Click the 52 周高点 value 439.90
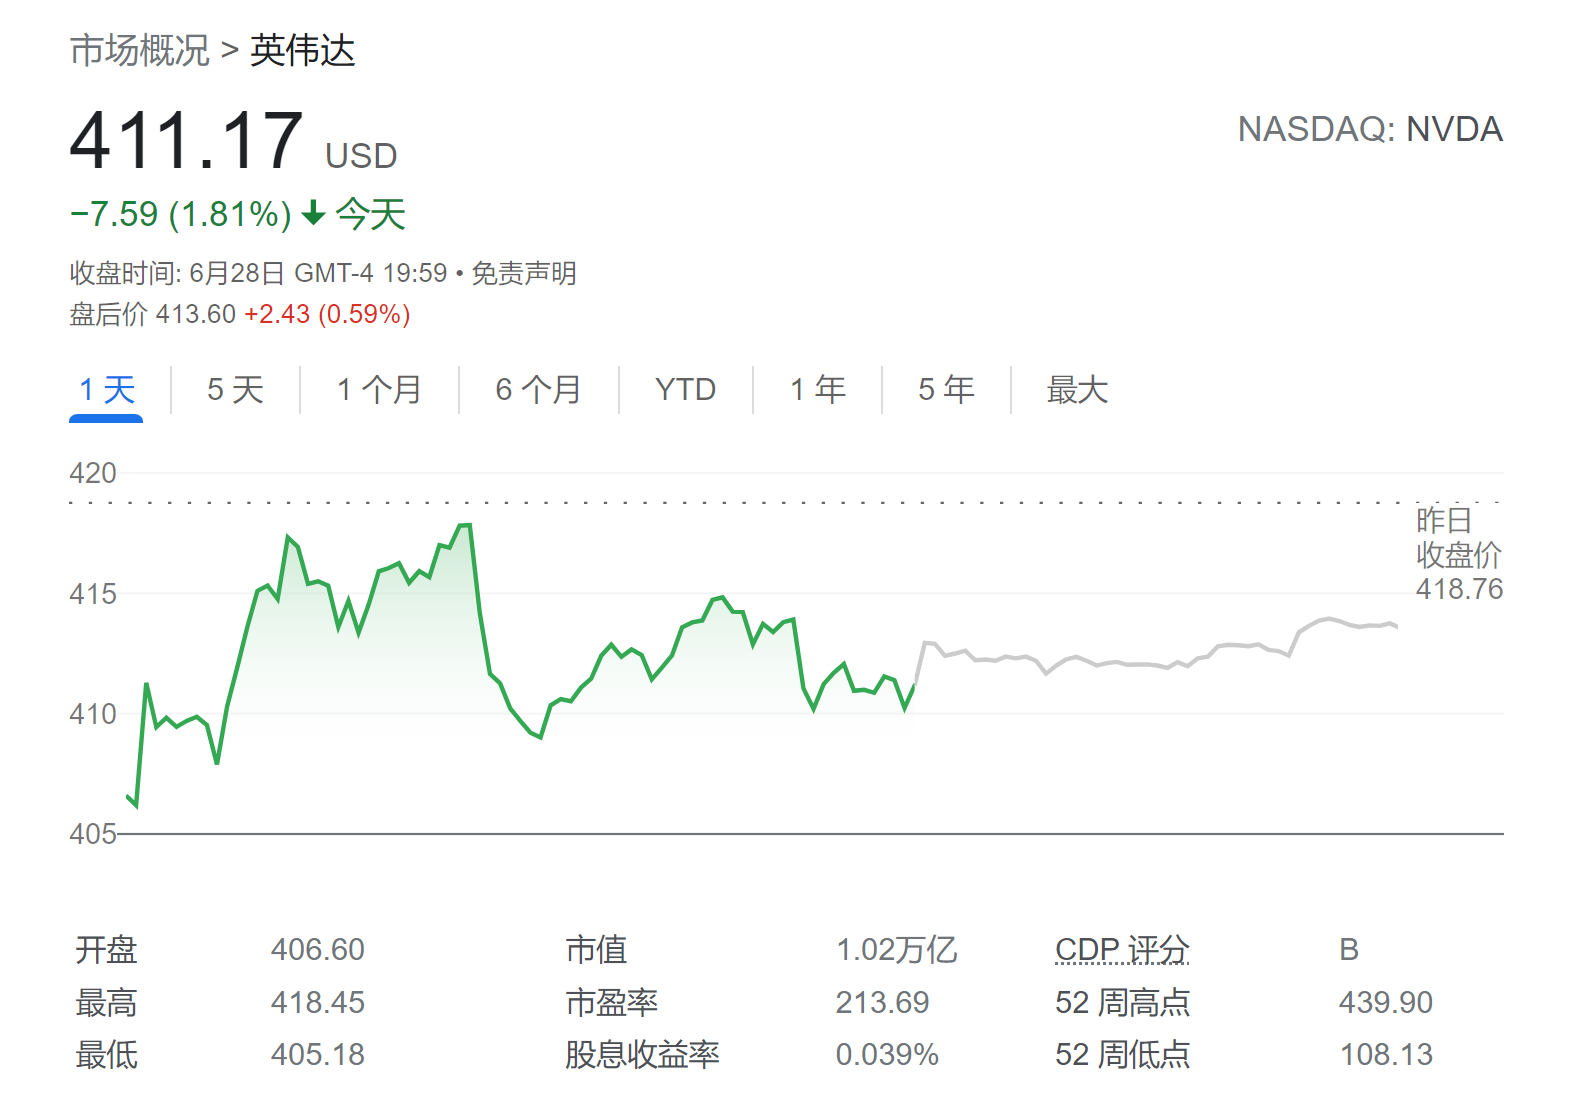Image resolution: width=1570 pixels, height=1097 pixels. [1385, 1002]
